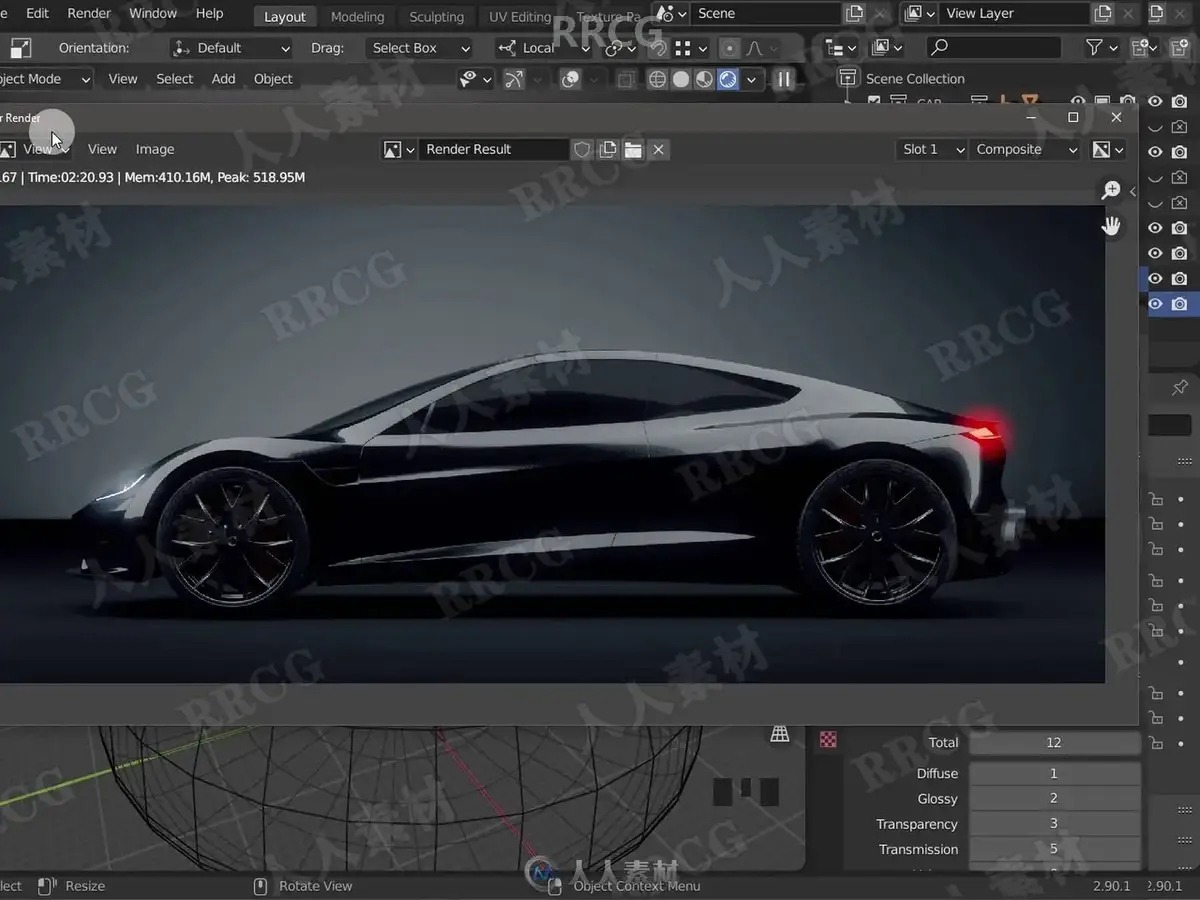Switch viewport to solid shading
This screenshot has height=900, width=1200.
[x=681, y=79]
